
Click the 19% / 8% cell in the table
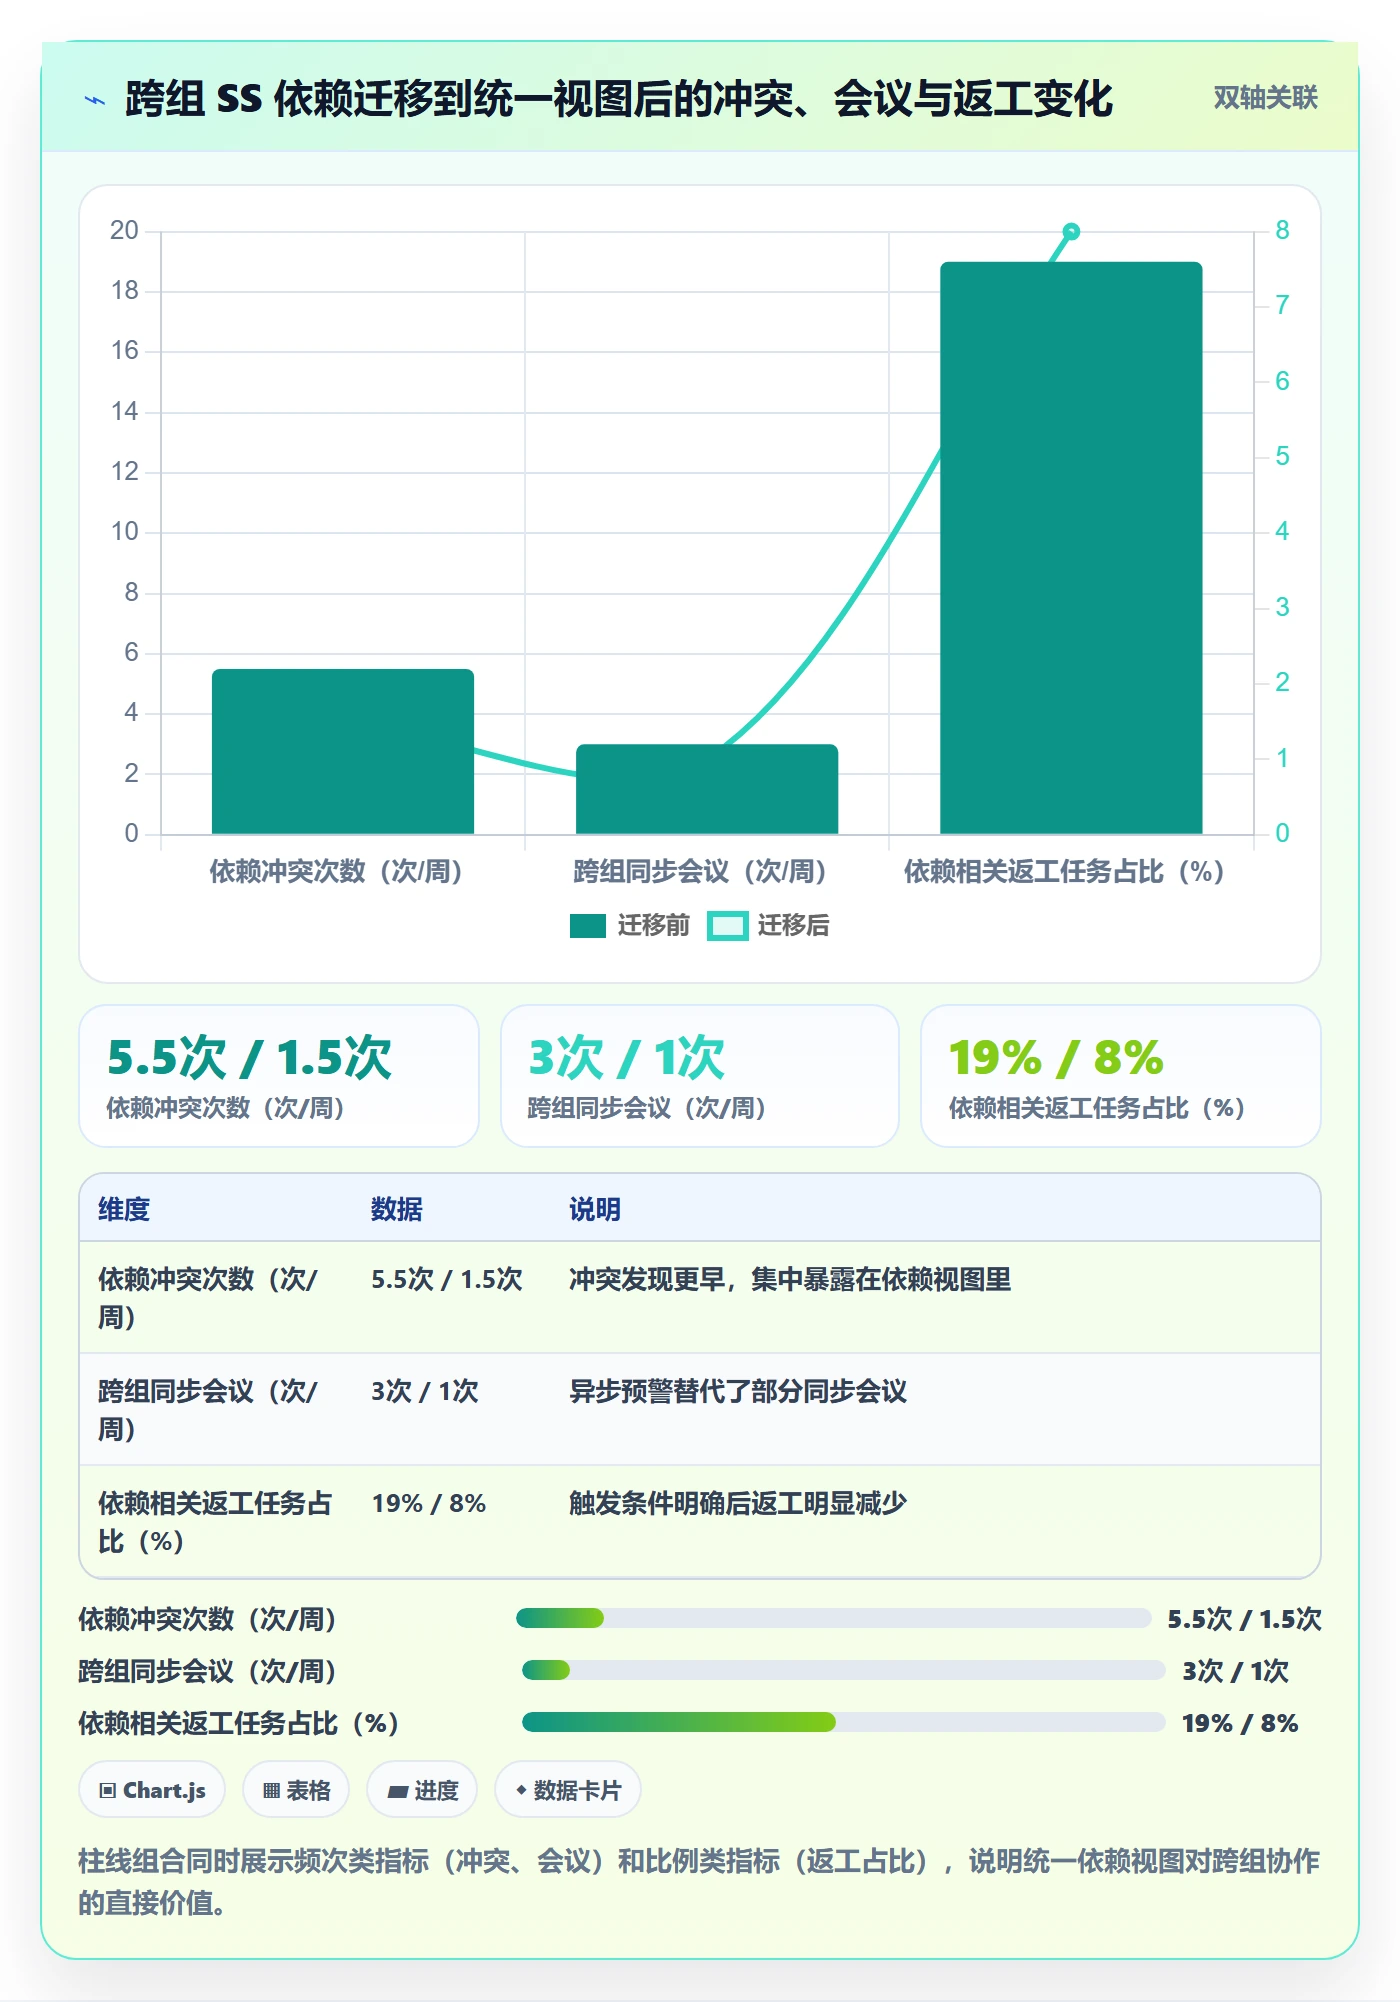click(x=429, y=1503)
